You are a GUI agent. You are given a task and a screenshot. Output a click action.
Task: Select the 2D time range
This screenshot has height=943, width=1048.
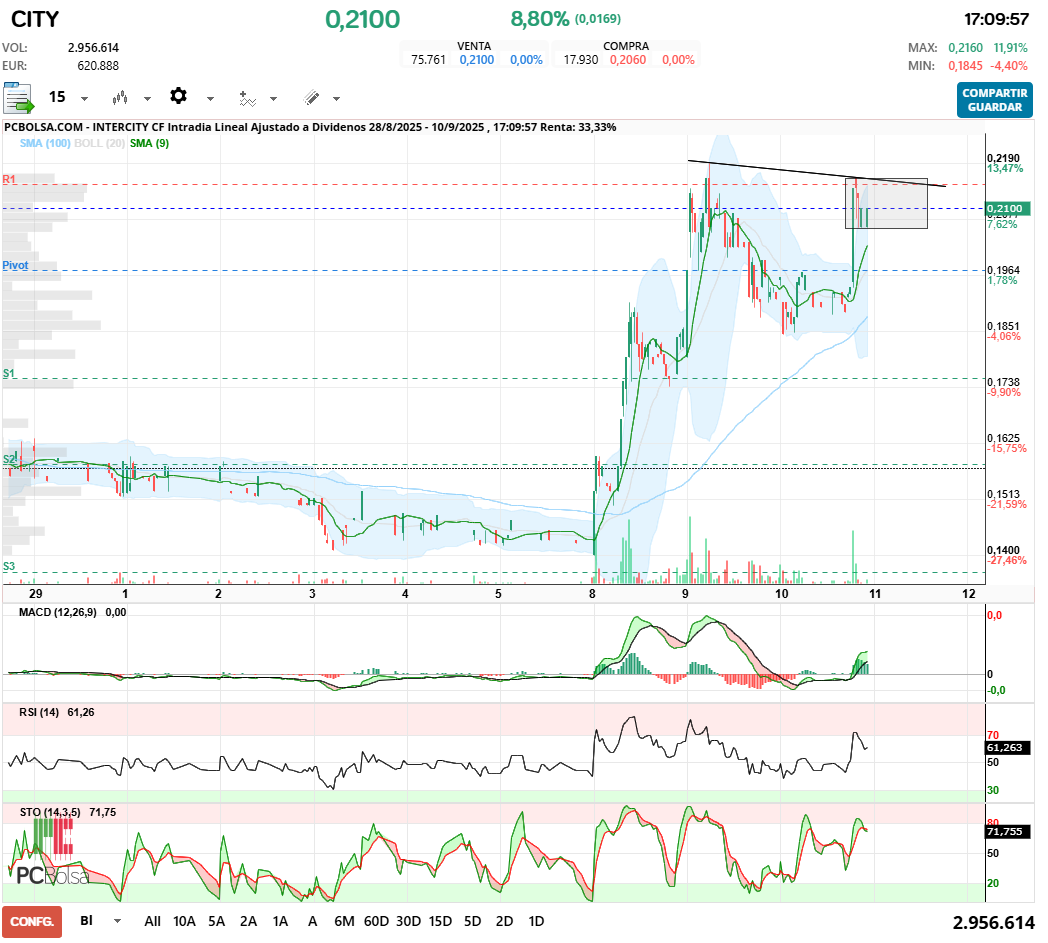505,922
